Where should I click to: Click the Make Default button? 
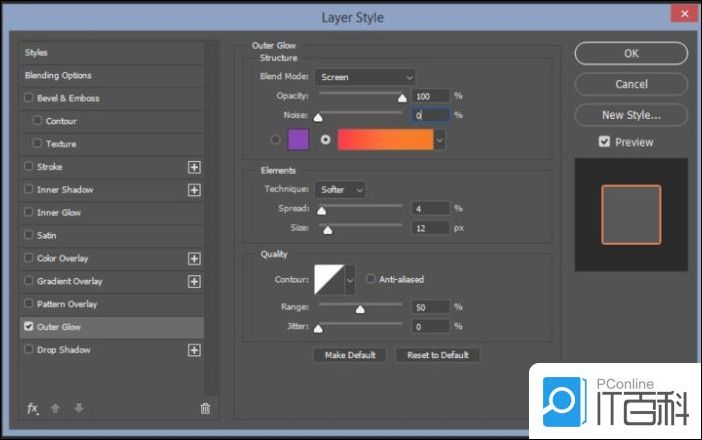(x=350, y=355)
